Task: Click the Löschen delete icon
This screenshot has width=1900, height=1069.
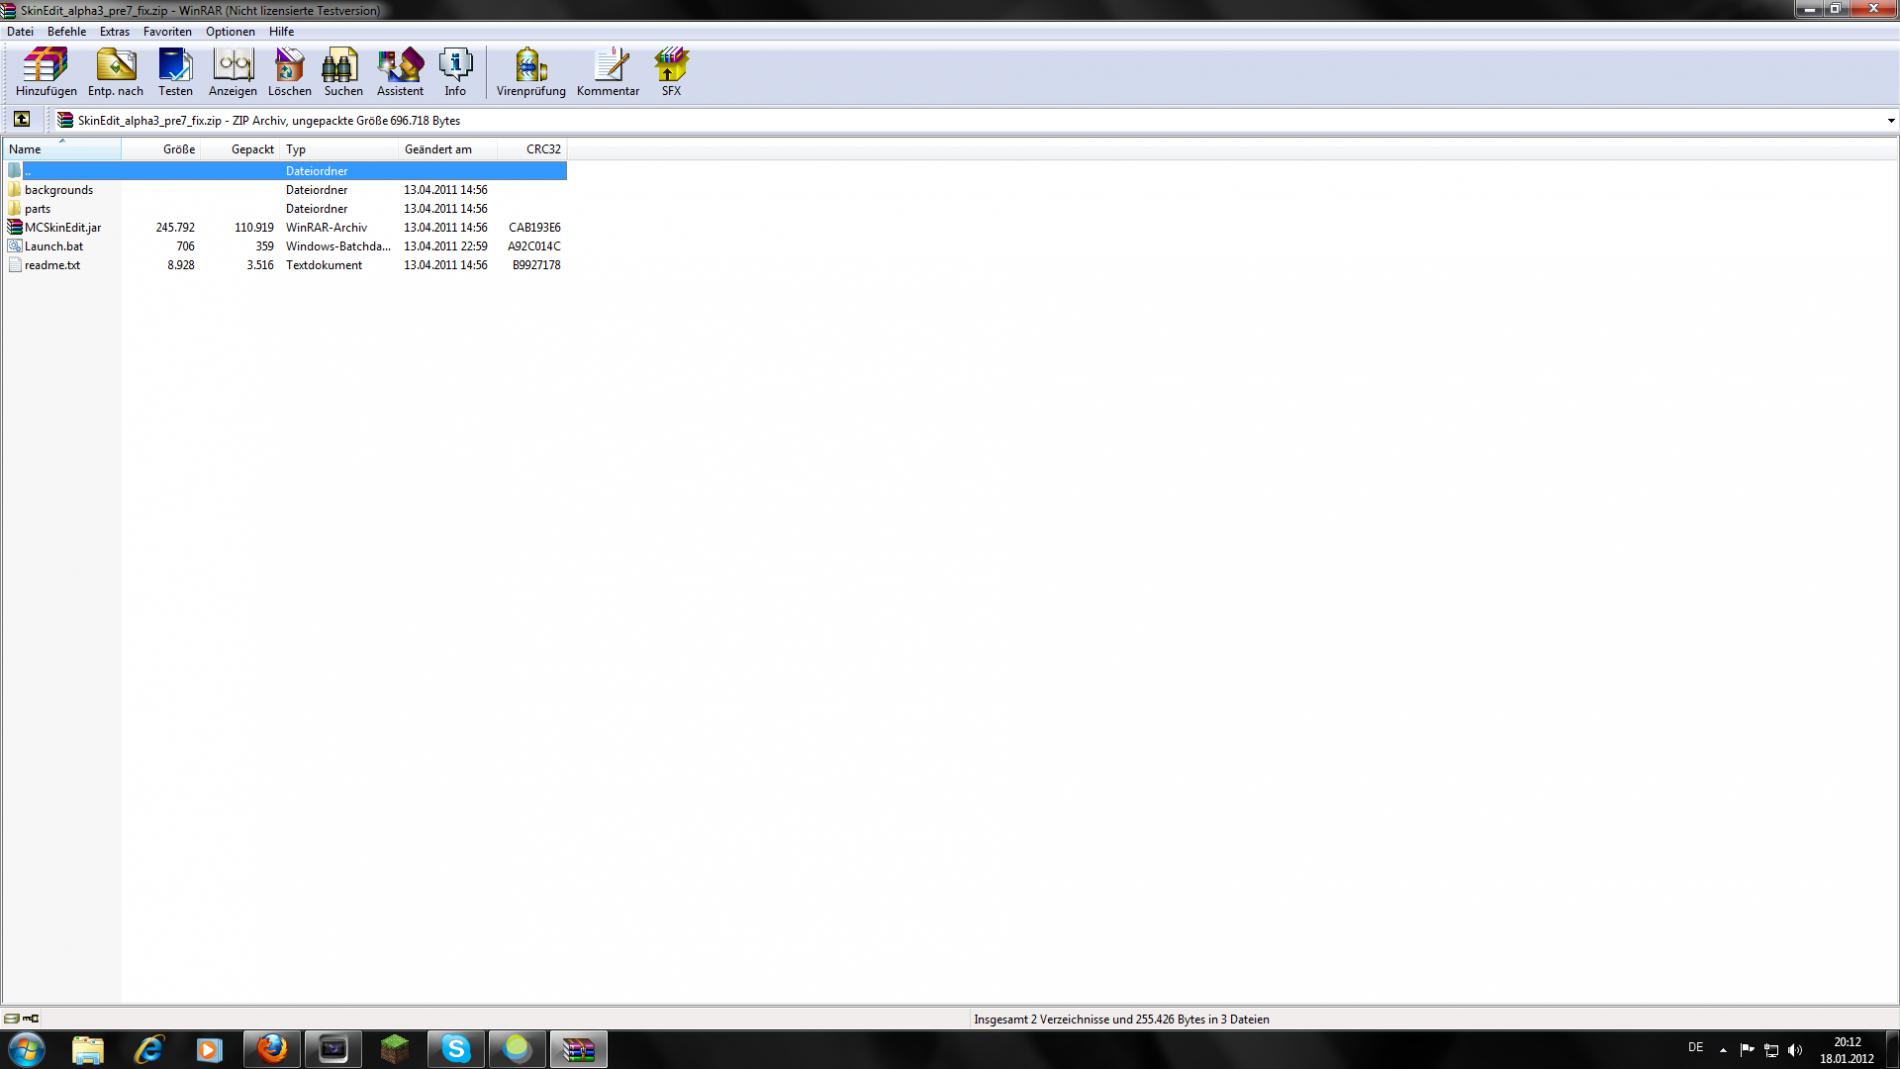Action: point(289,71)
